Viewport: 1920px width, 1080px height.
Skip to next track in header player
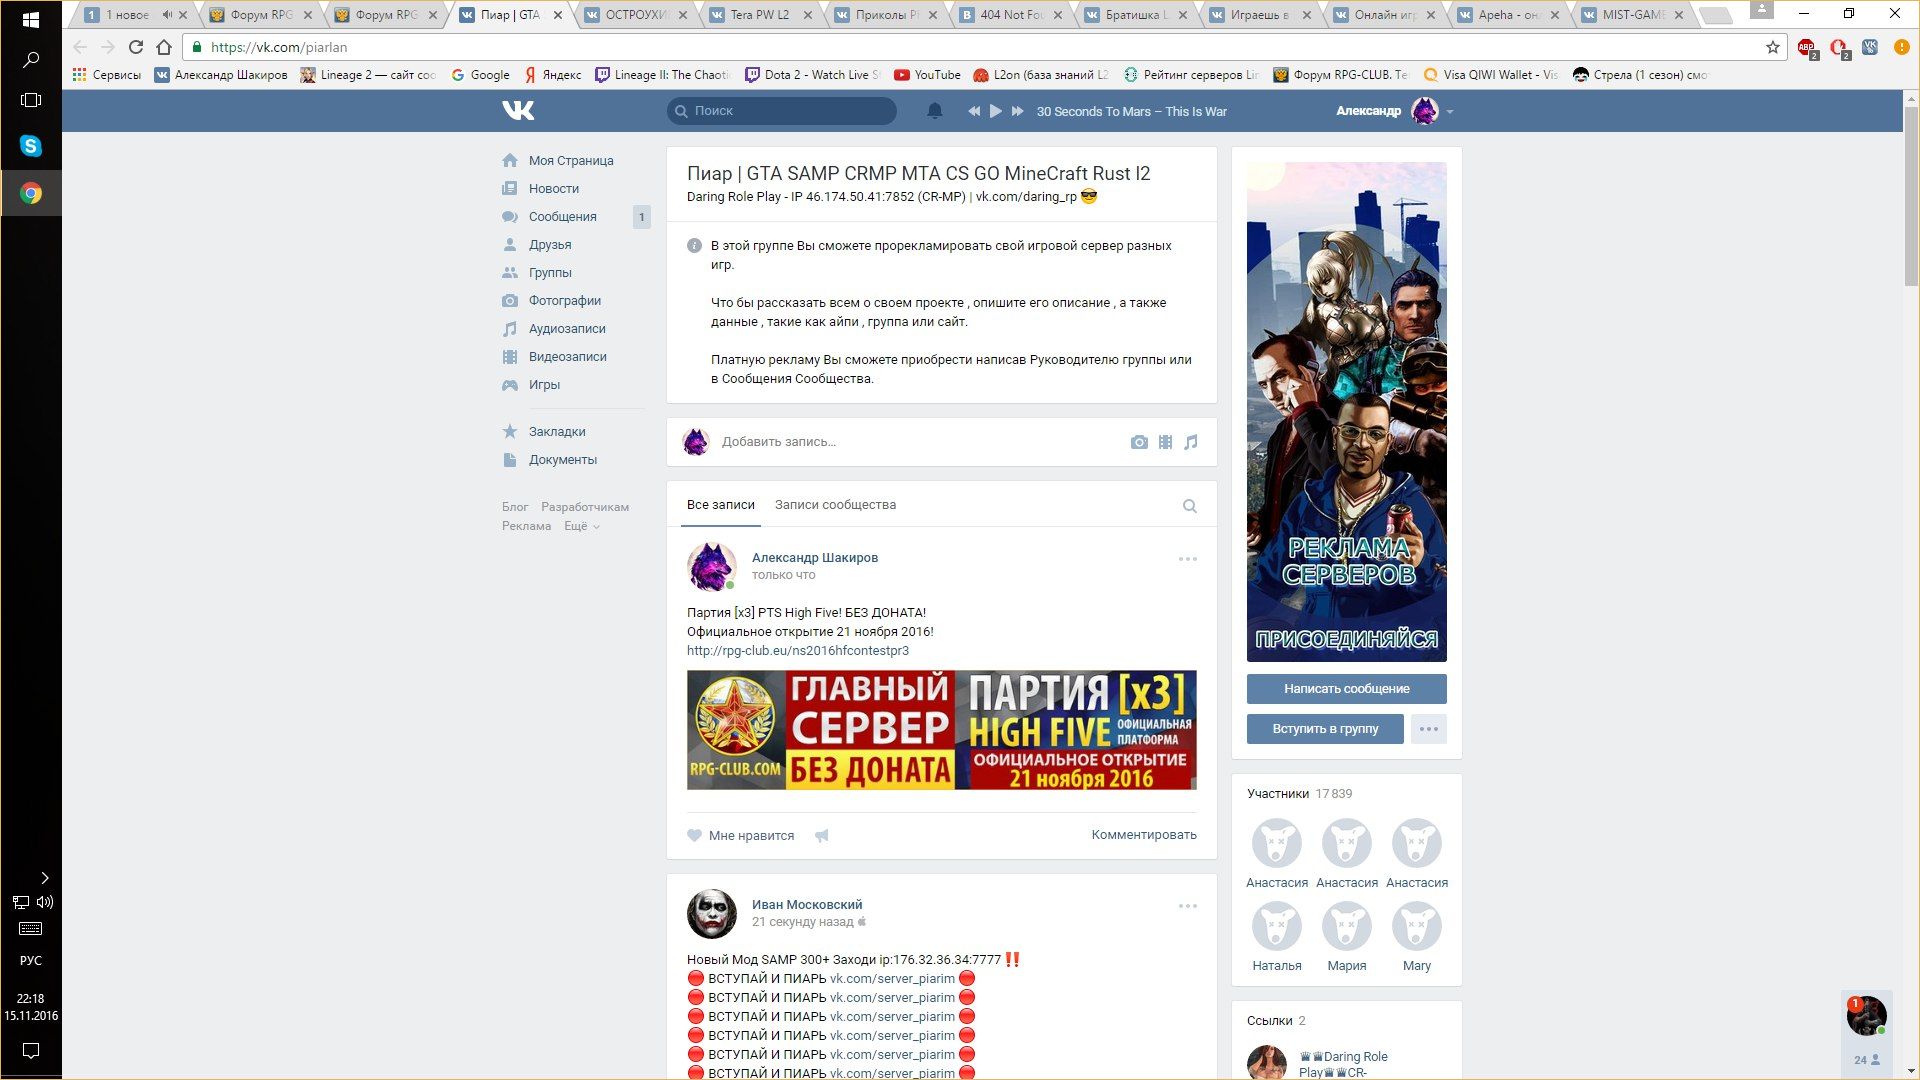coord(1017,111)
